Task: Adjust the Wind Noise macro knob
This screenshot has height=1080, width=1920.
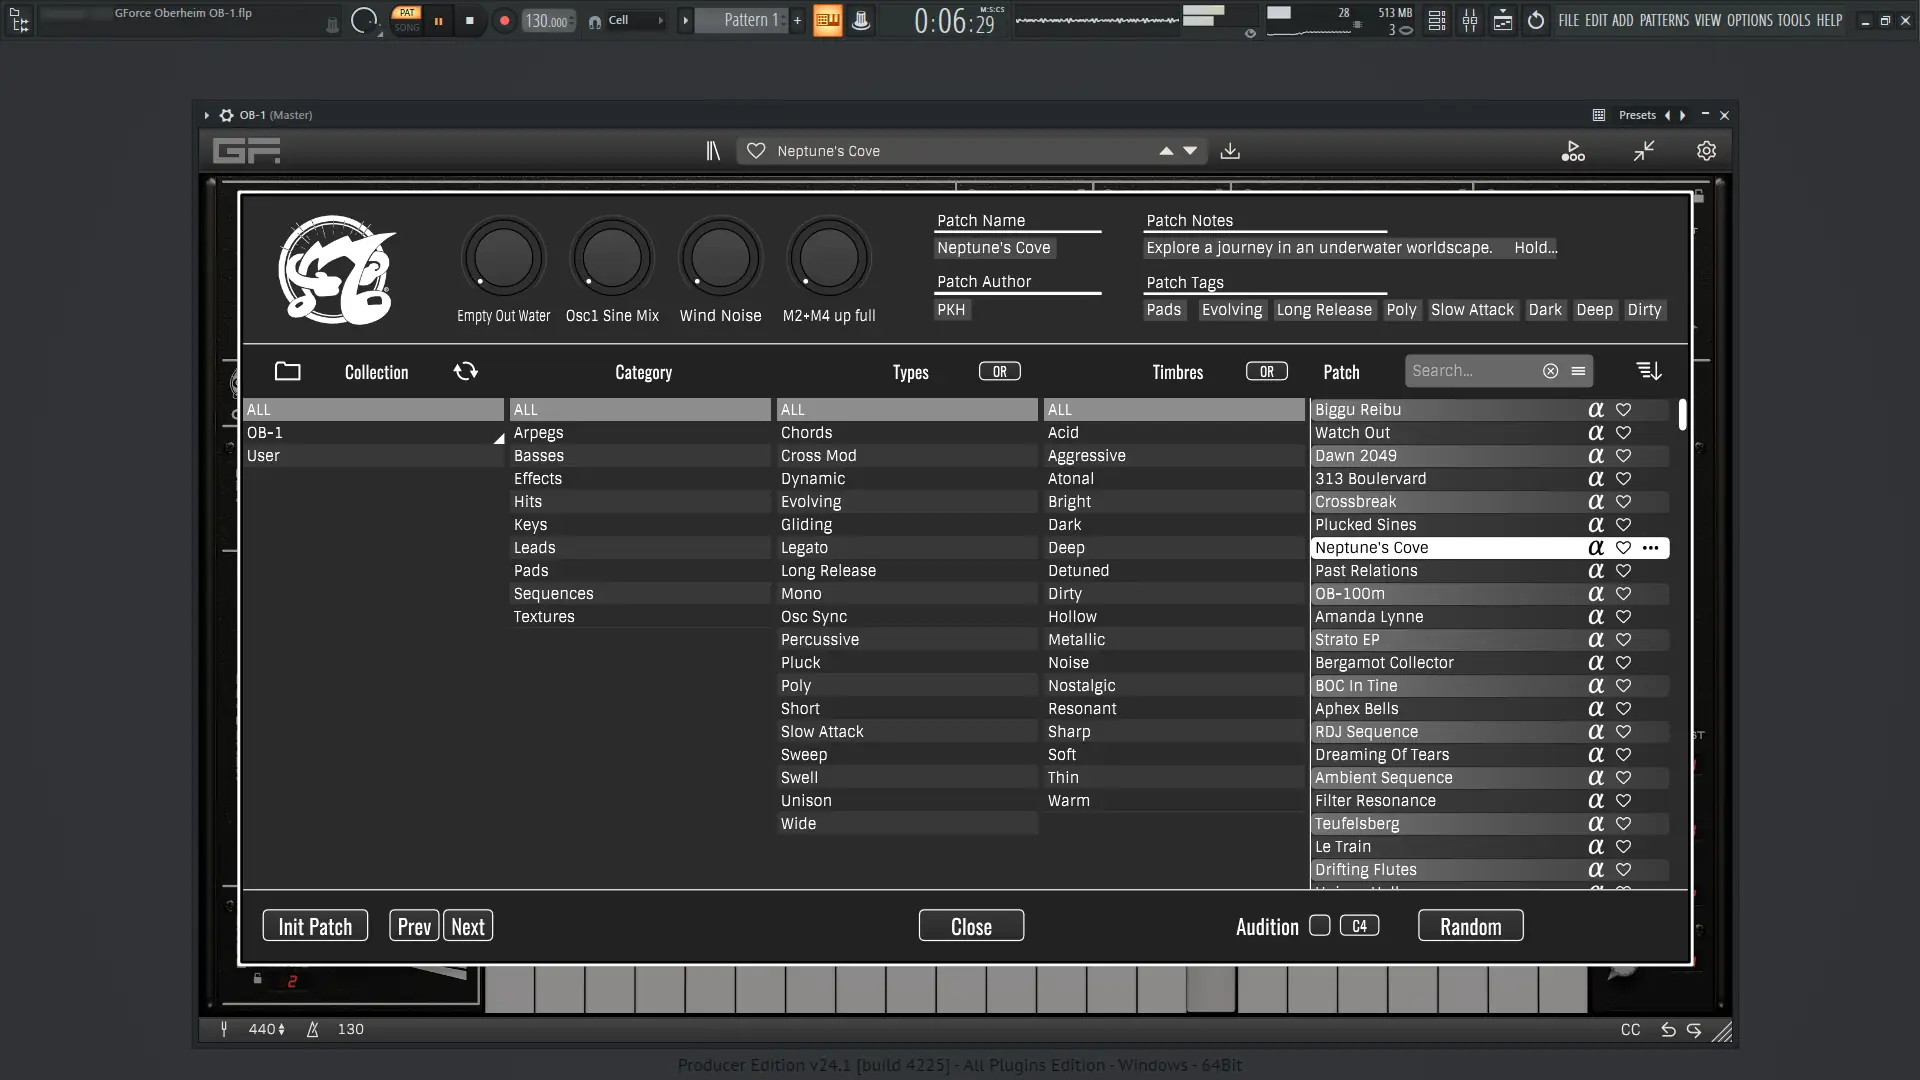Action: pyautogui.click(x=720, y=259)
